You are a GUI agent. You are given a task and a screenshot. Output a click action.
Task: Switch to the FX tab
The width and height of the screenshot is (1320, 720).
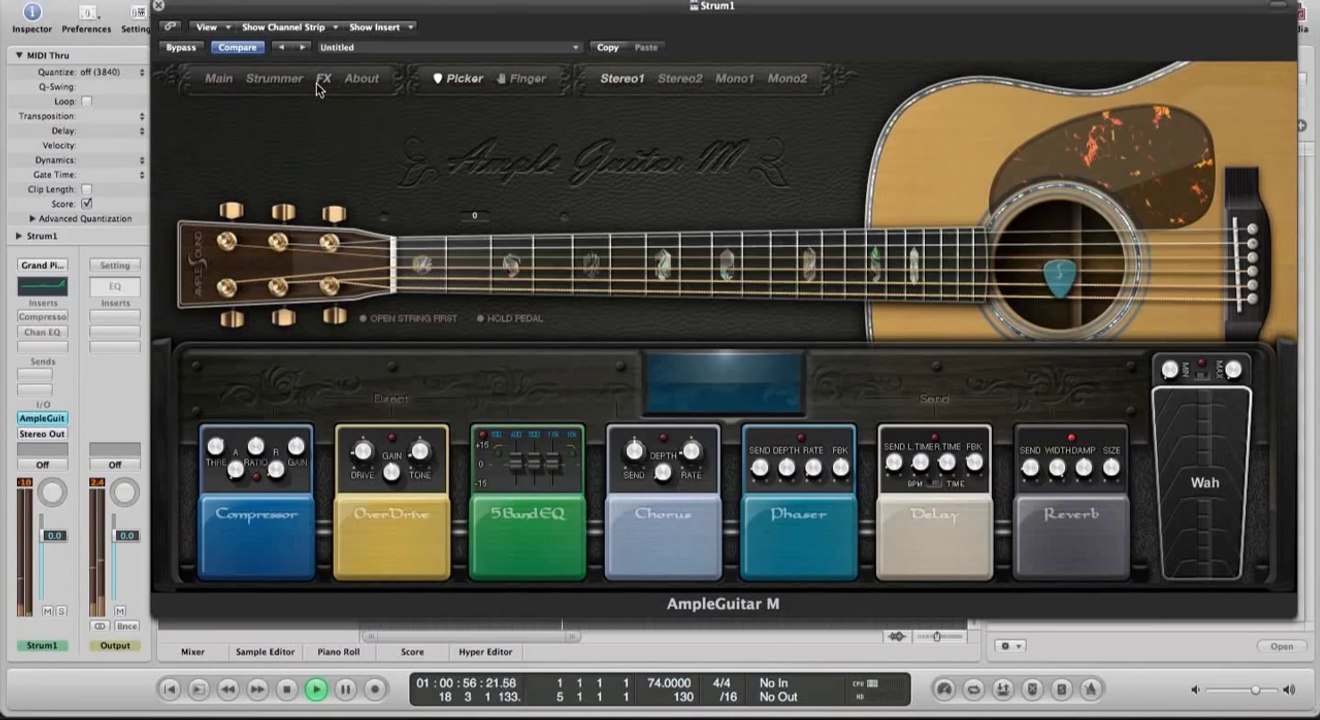point(324,78)
